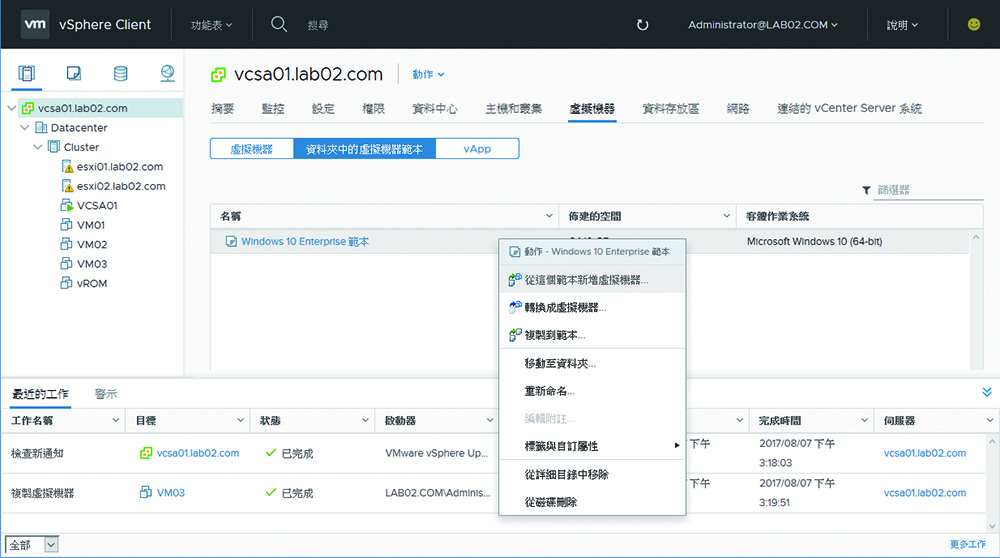Switch to the 主機和叢集 tab
The image size is (1000, 558).
click(x=513, y=108)
